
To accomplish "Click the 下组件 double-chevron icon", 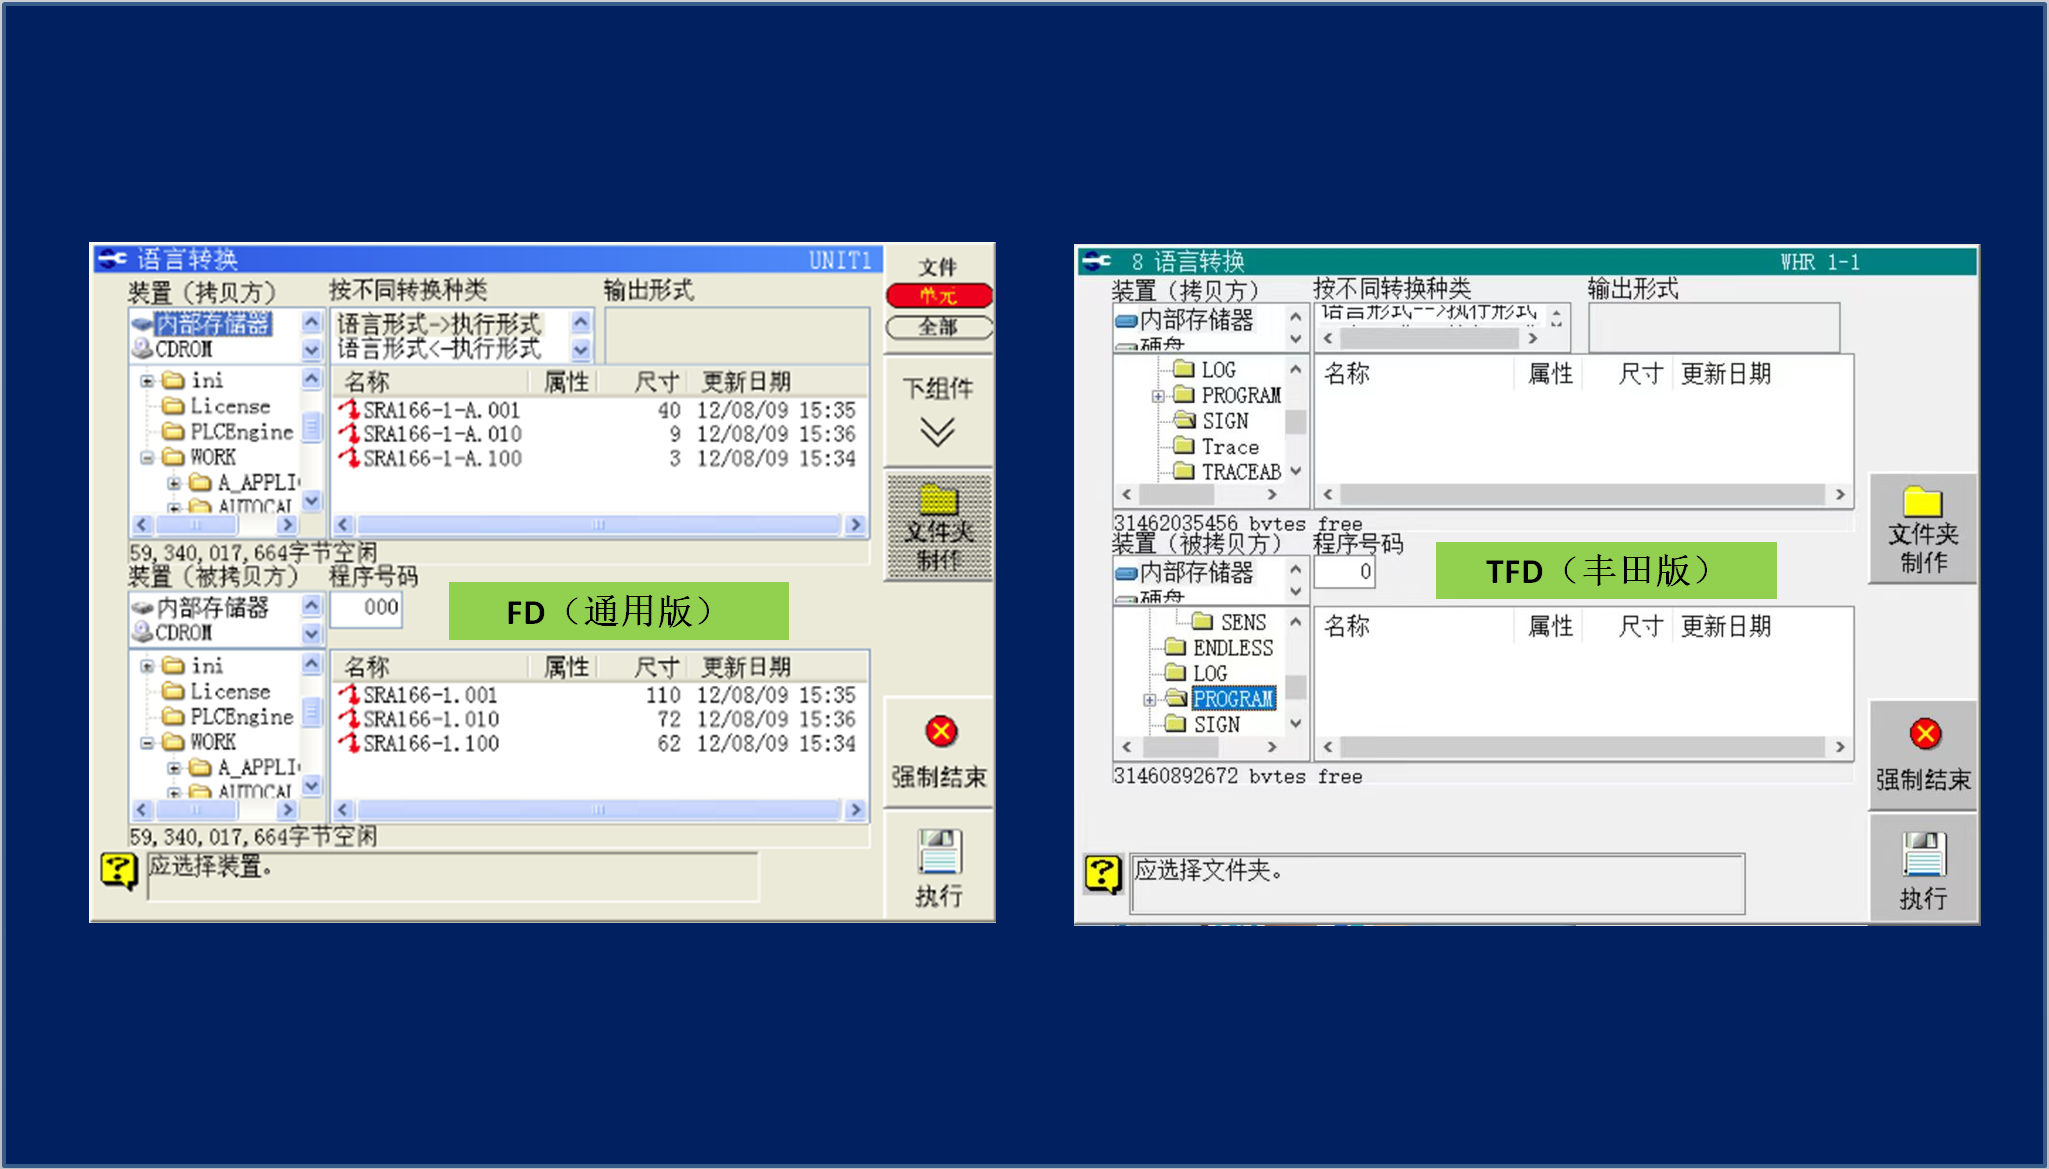I will (937, 432).
